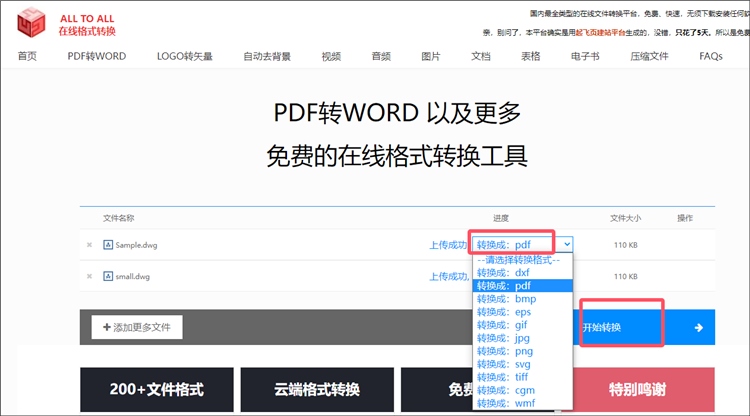This screenshot has height=416, width=750.
Task: Open the 自动去背景 navigation item
Action: [267, 56]
